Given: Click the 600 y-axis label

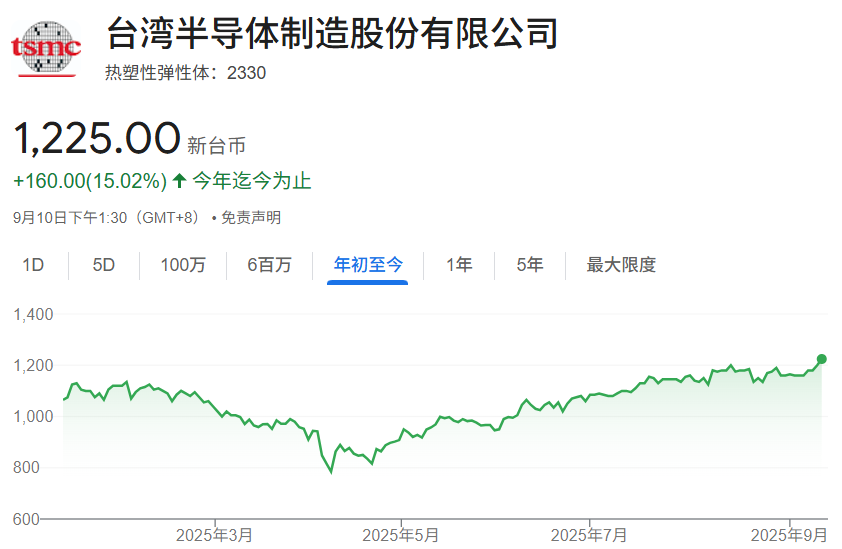Looking at the screenshot, I should pos(26,519).
